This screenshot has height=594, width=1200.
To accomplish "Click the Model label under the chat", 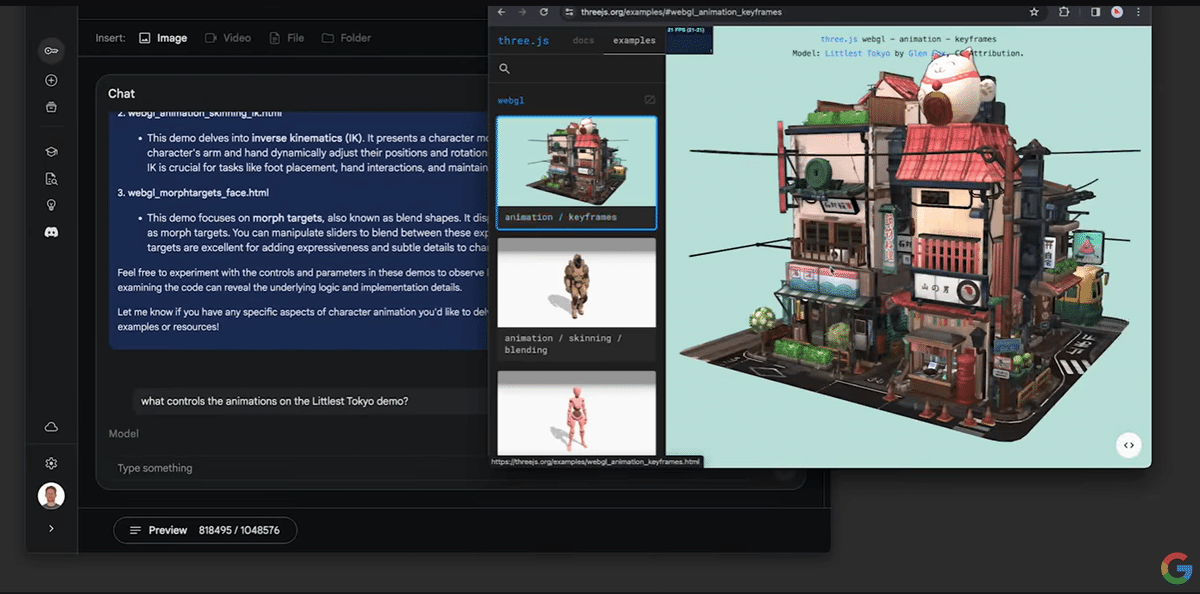I will [x=123, y=434].
